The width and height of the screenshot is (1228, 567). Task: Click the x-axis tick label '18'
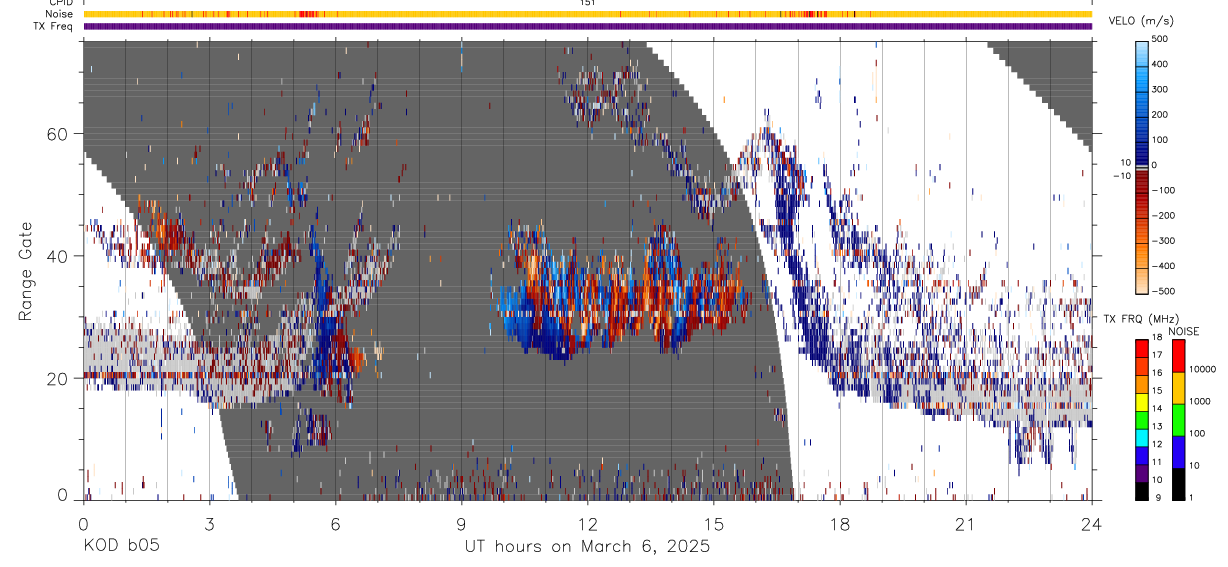pyautogui.click(x=839, y=525)
